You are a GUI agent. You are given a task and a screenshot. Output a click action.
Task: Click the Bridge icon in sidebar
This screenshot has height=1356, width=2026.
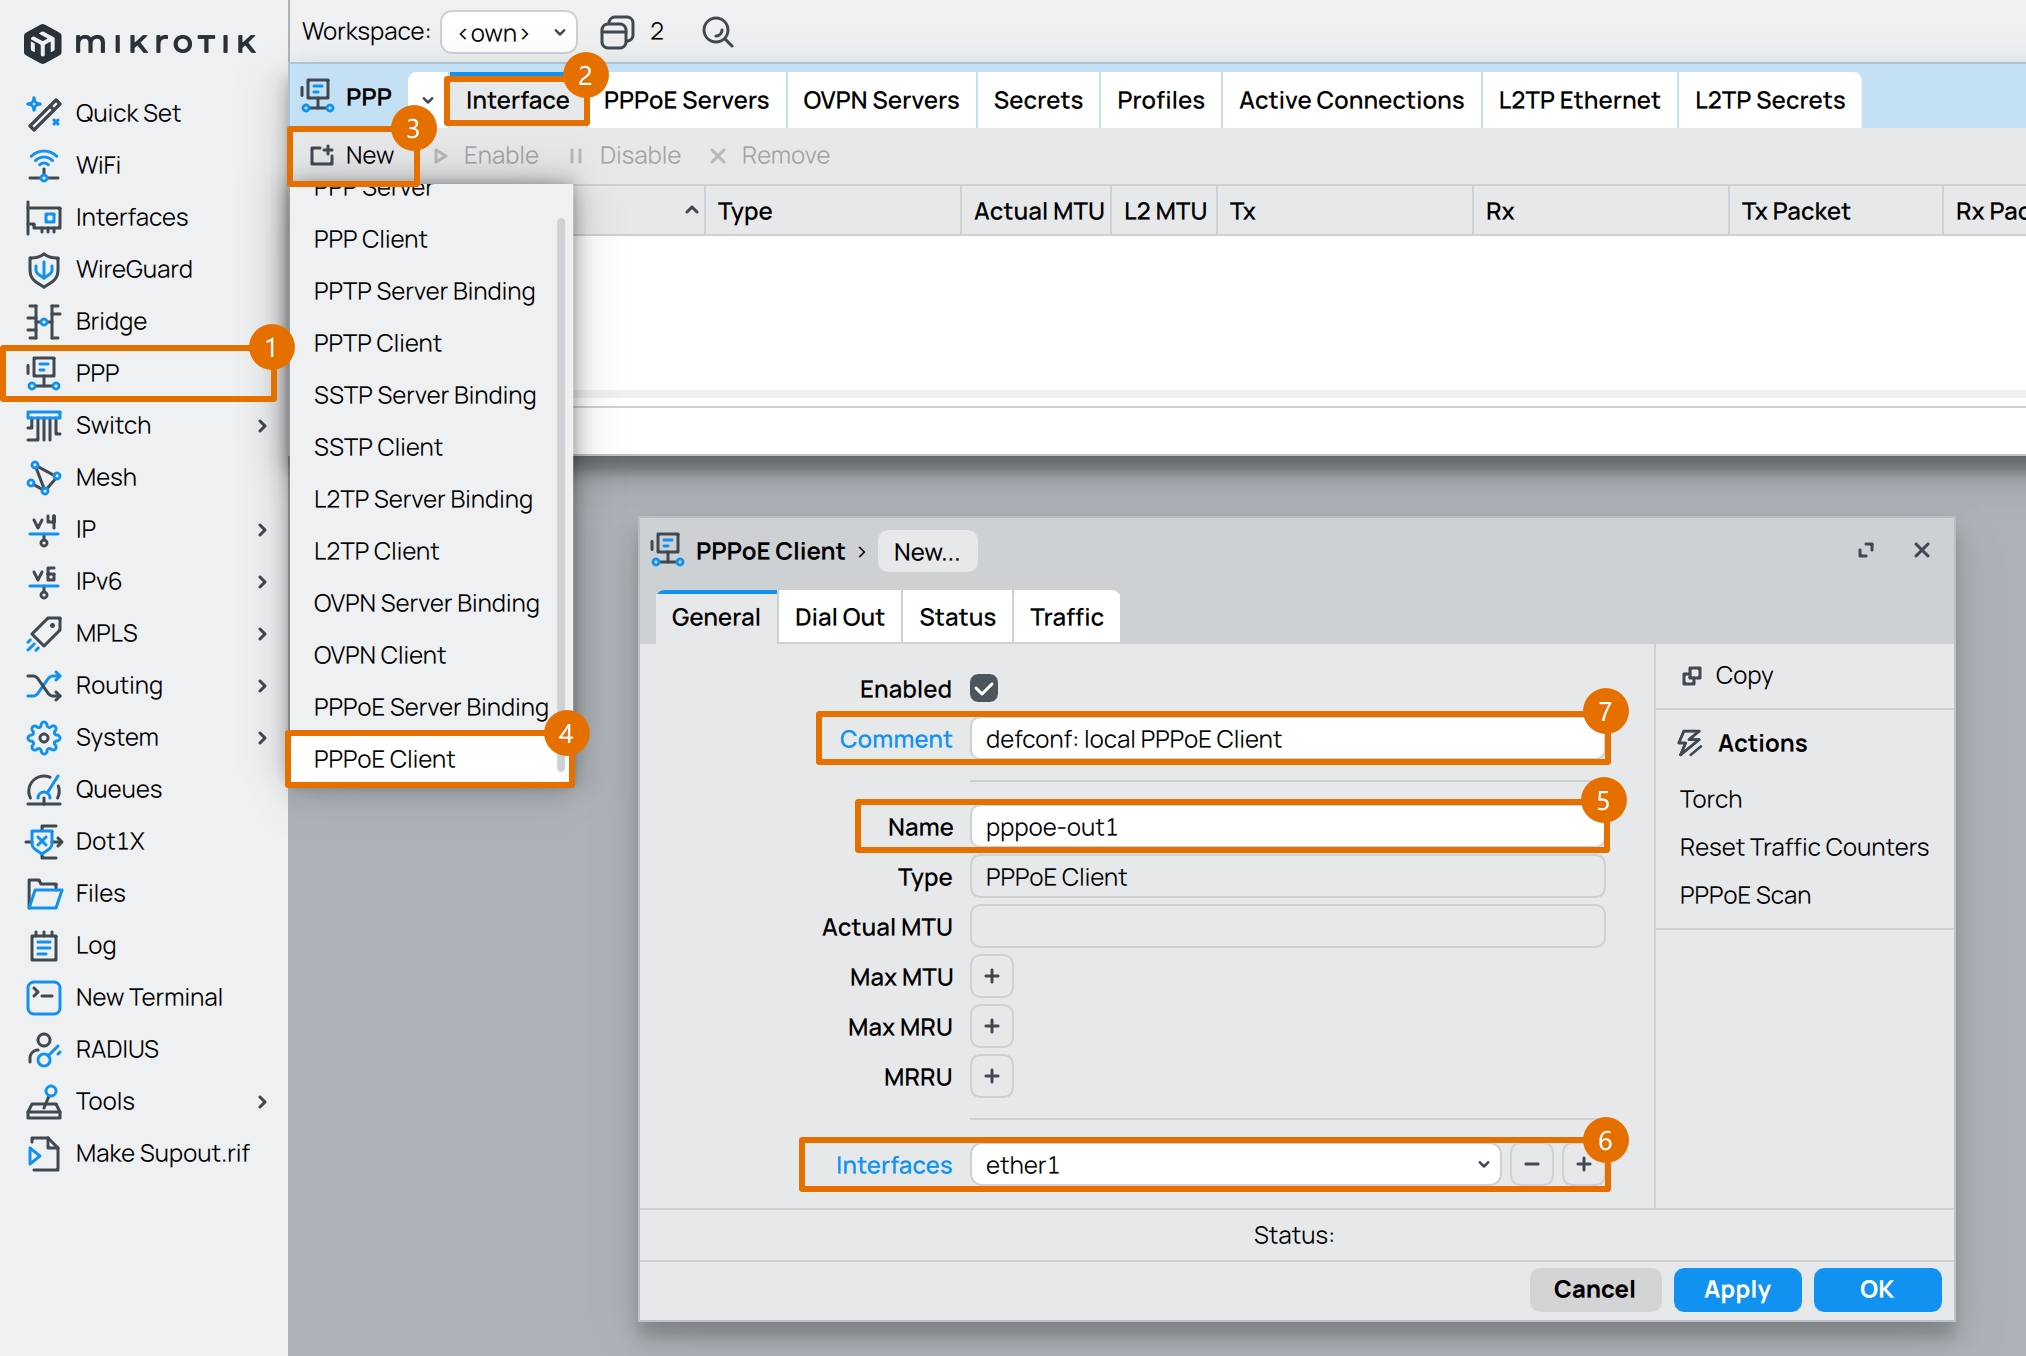click(x=43, y=321)
